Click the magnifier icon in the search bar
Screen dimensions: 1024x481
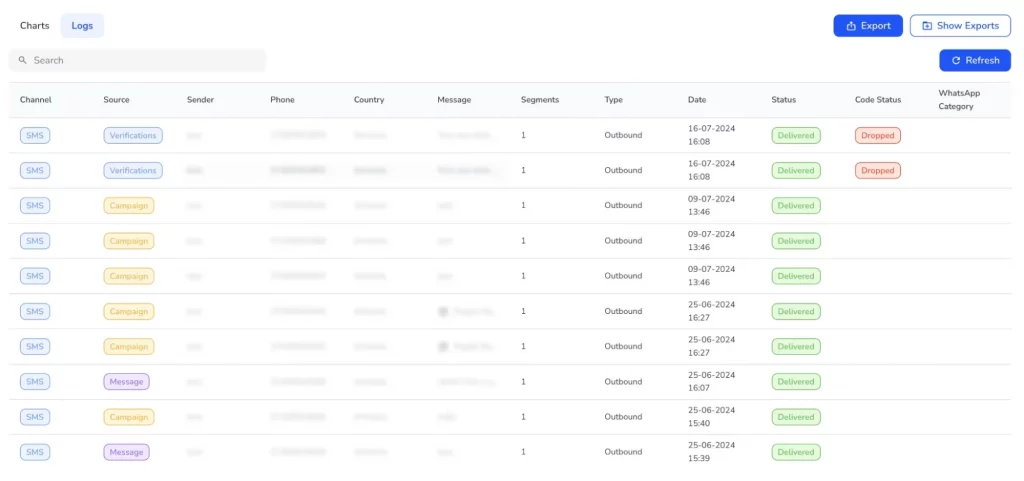tap(22, 61)
